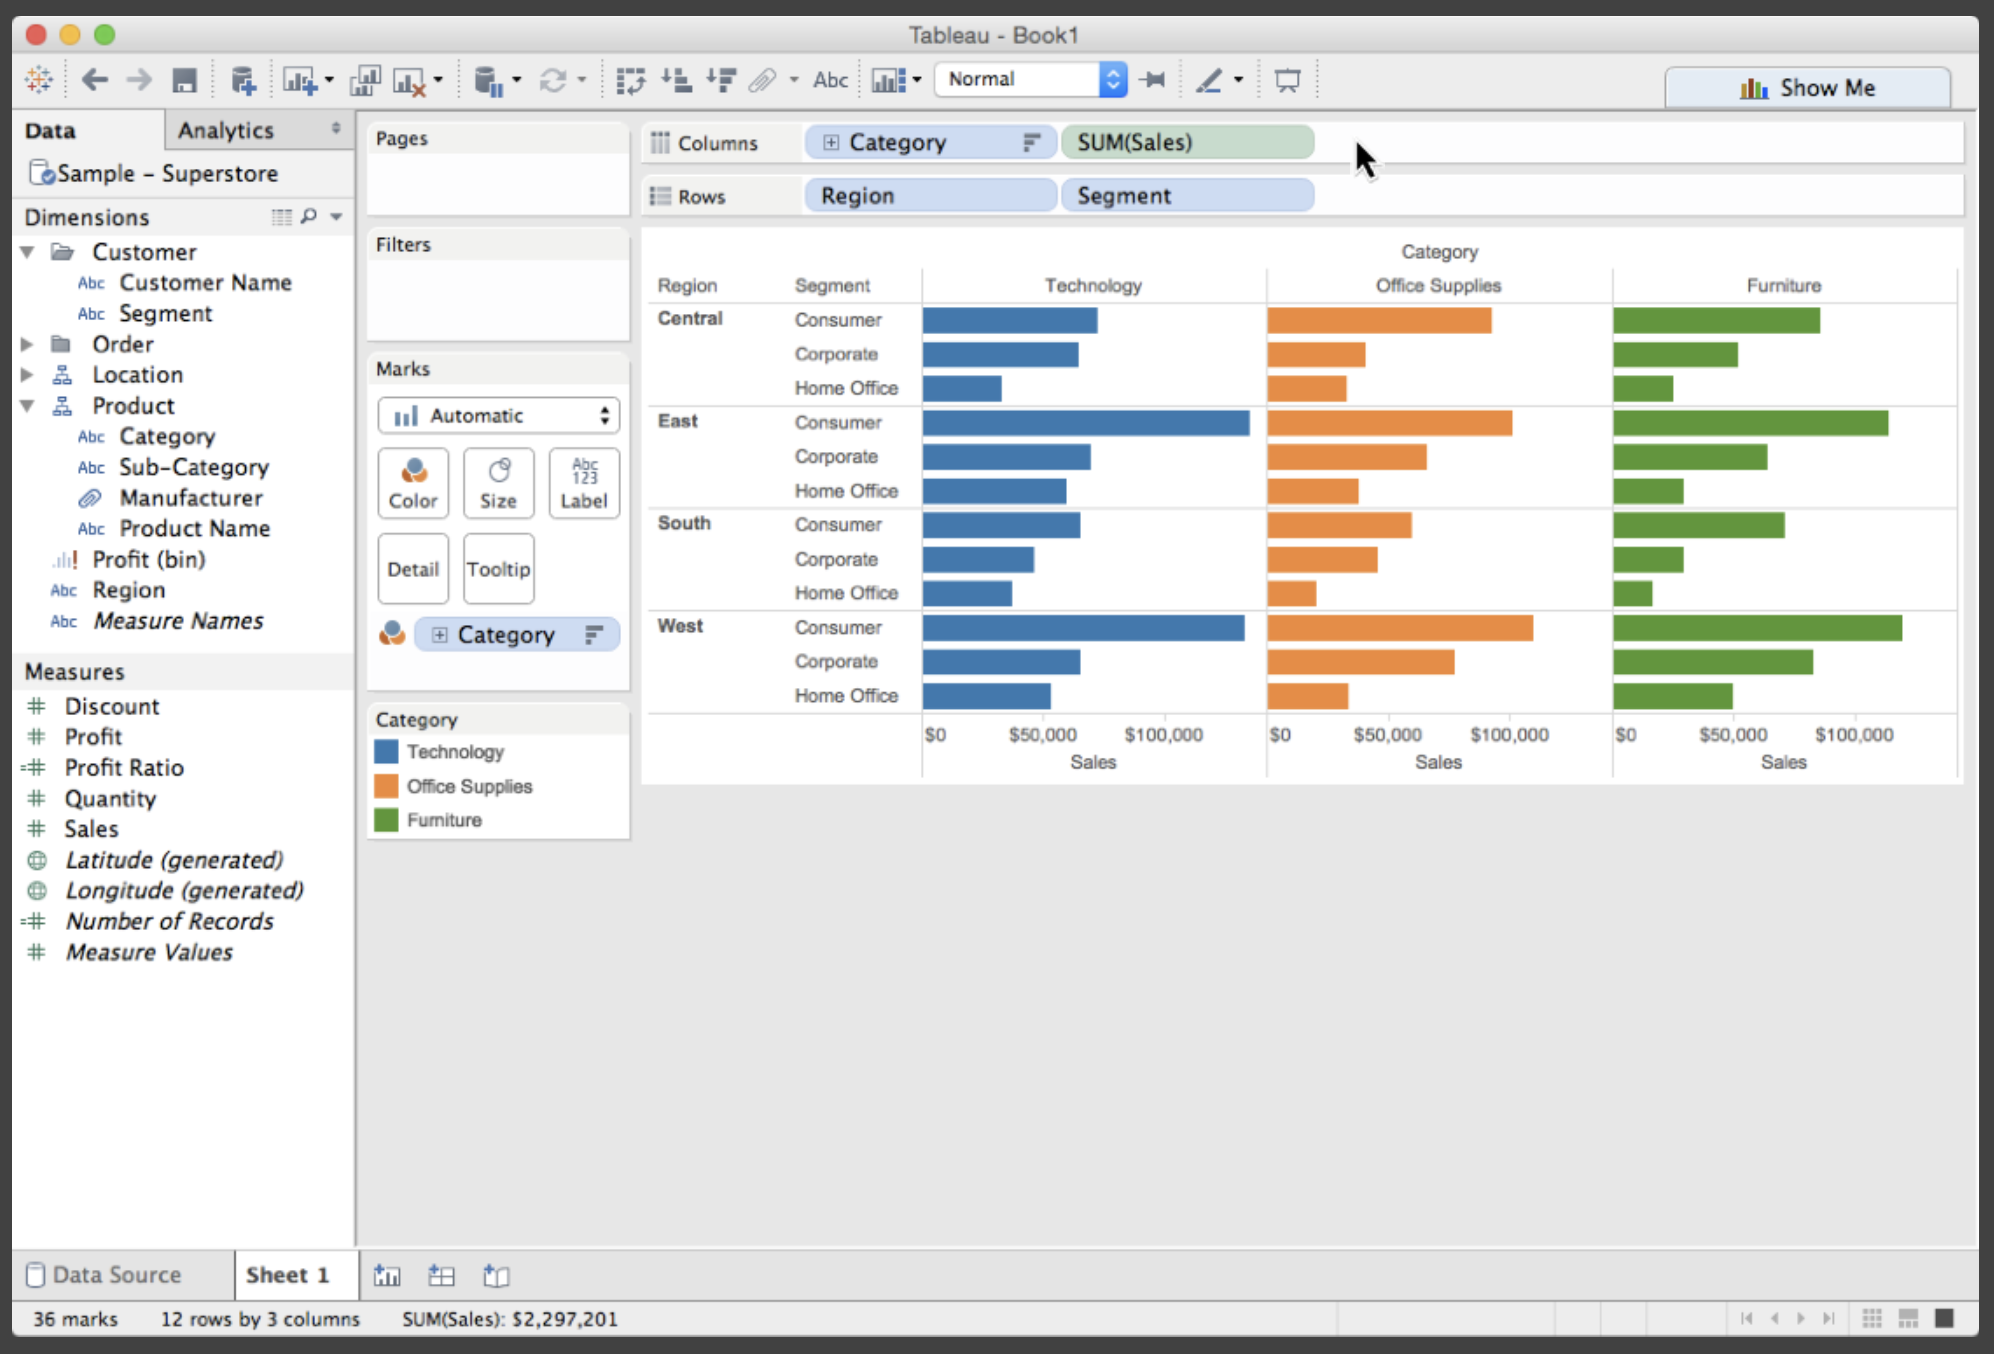Click the SUM(Sales) pill in Columns
The height and width of the screenshot is (1354, 1994).
1186,142
